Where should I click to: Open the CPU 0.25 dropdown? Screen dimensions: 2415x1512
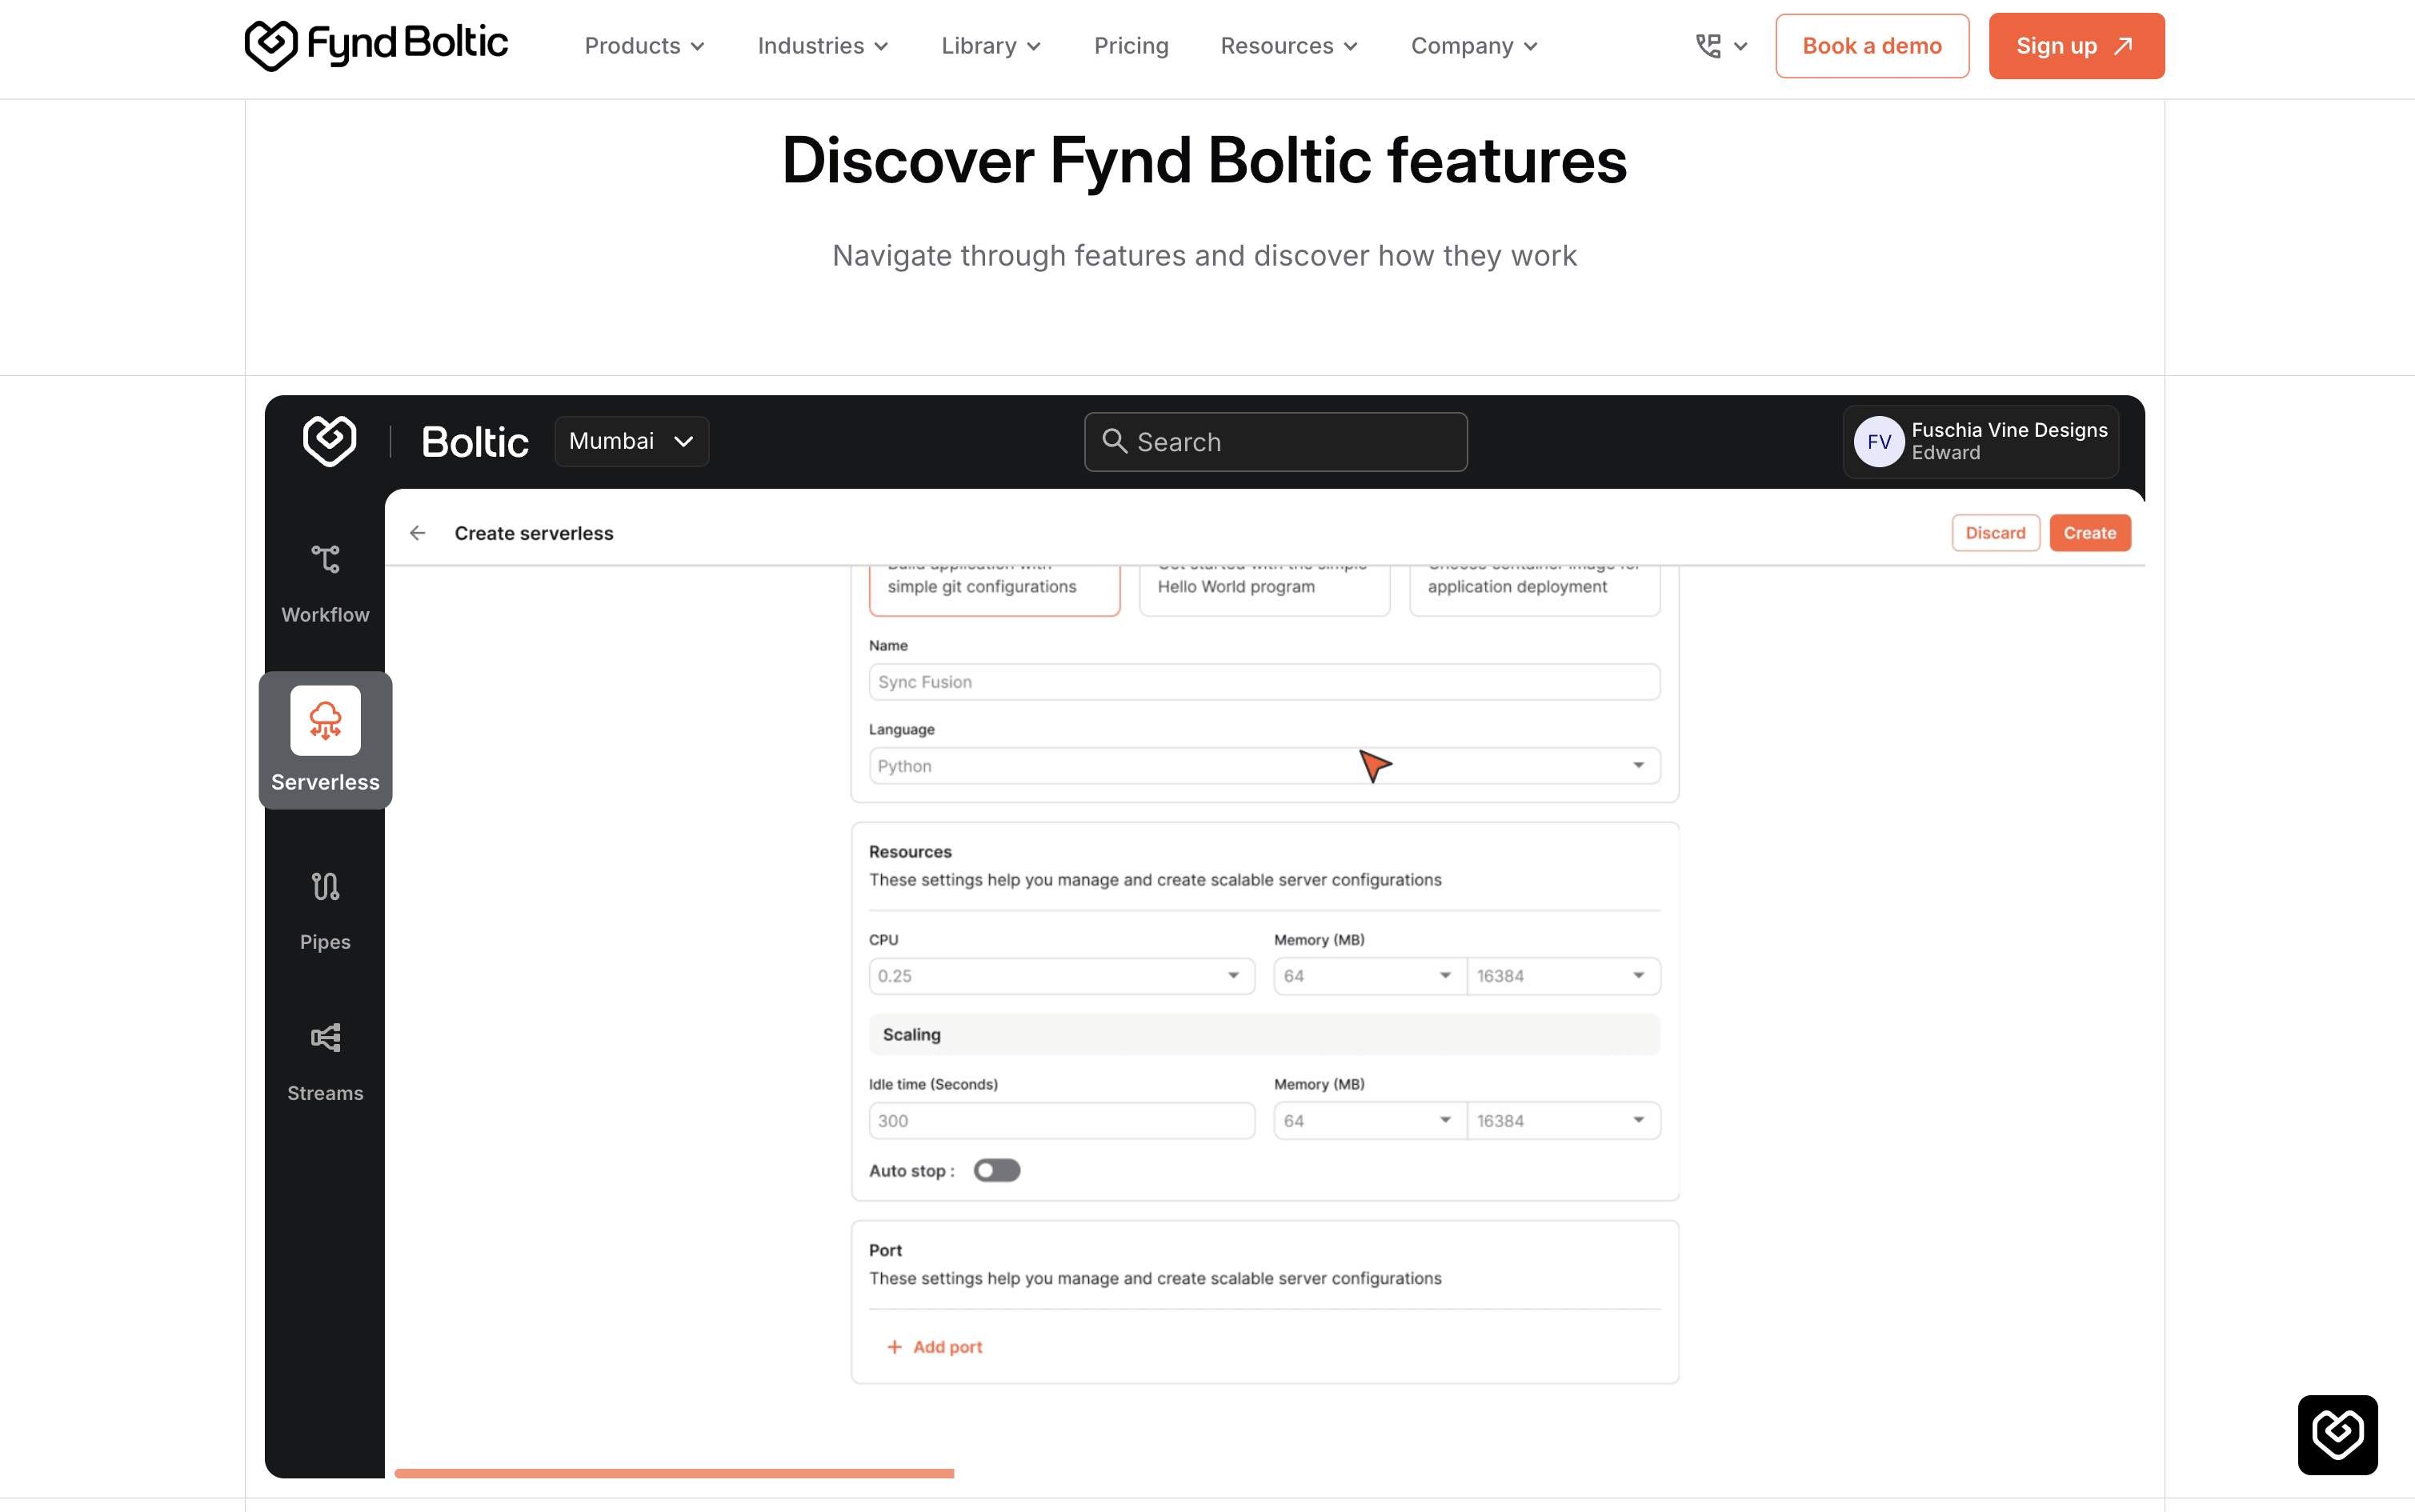tap(1061, 976)
